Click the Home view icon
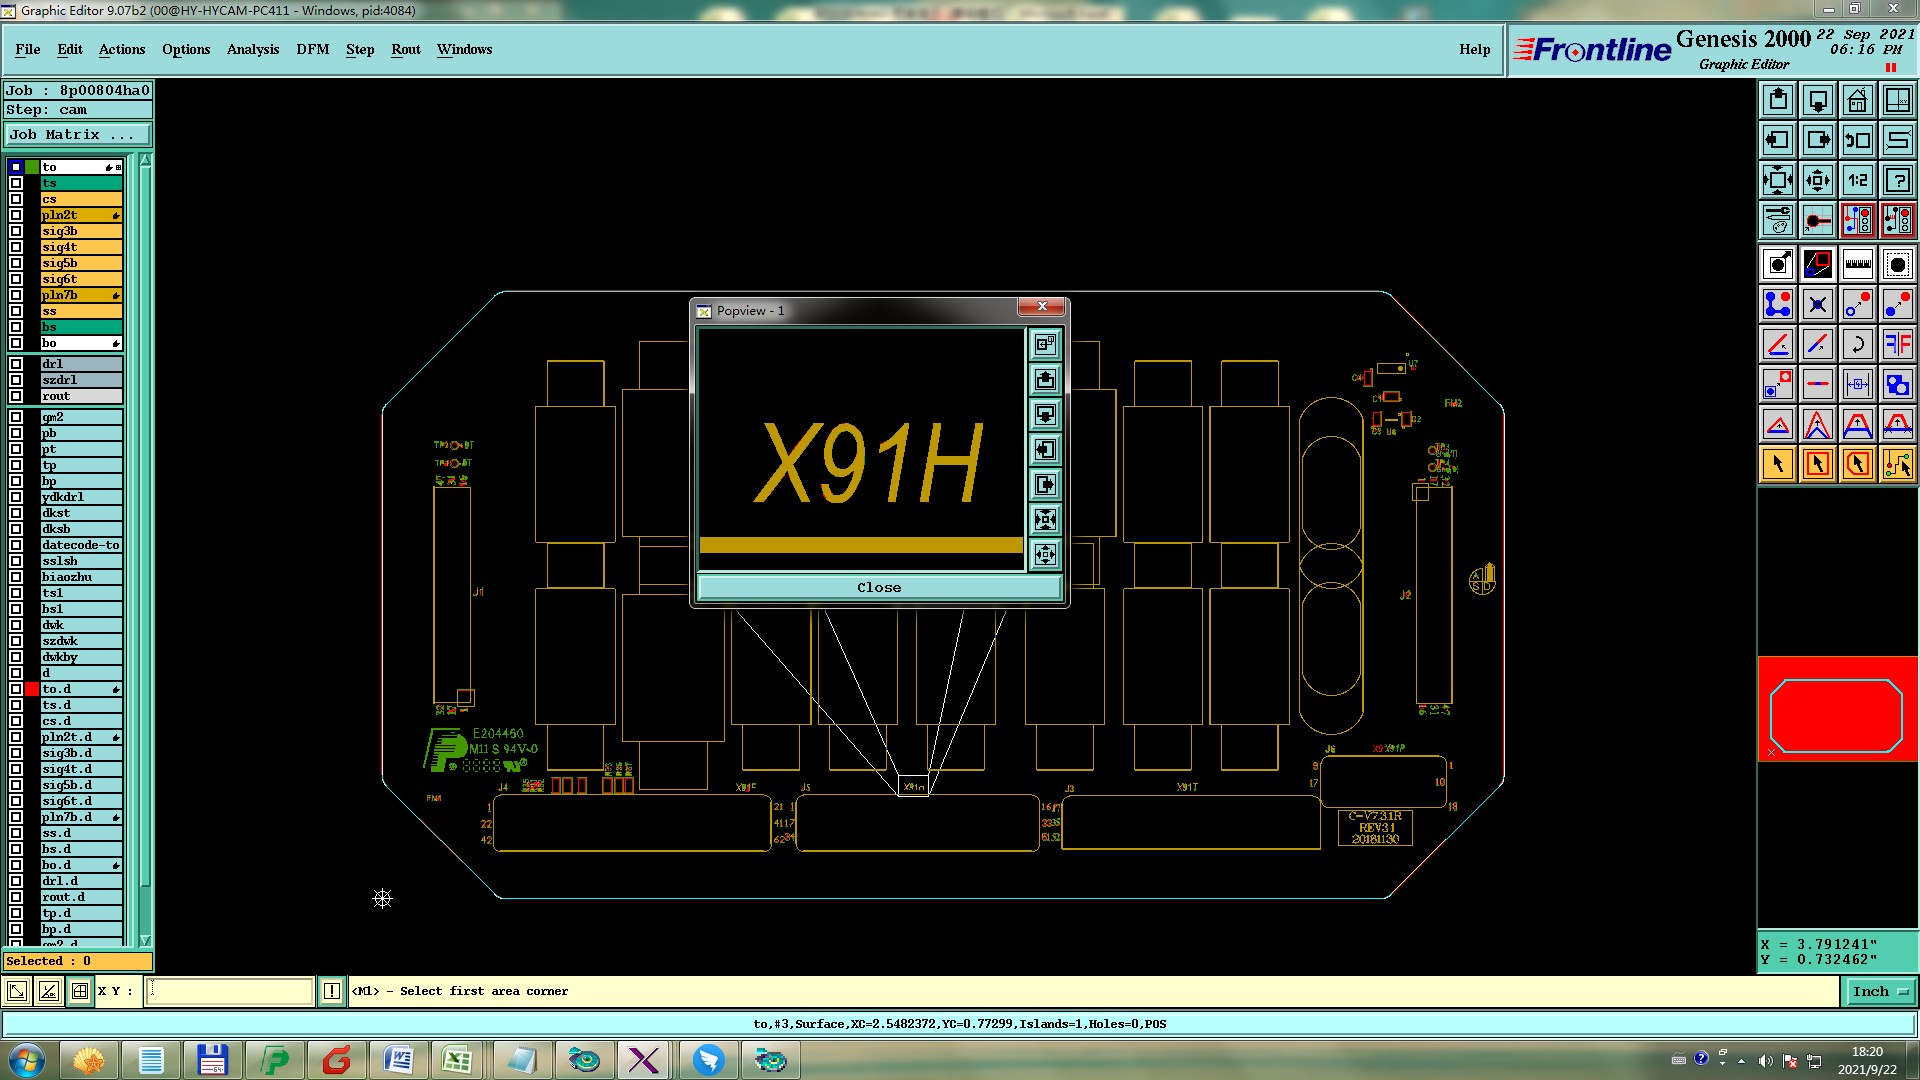Viewport: 1920px width, 1080px height. pos(1857,100)
